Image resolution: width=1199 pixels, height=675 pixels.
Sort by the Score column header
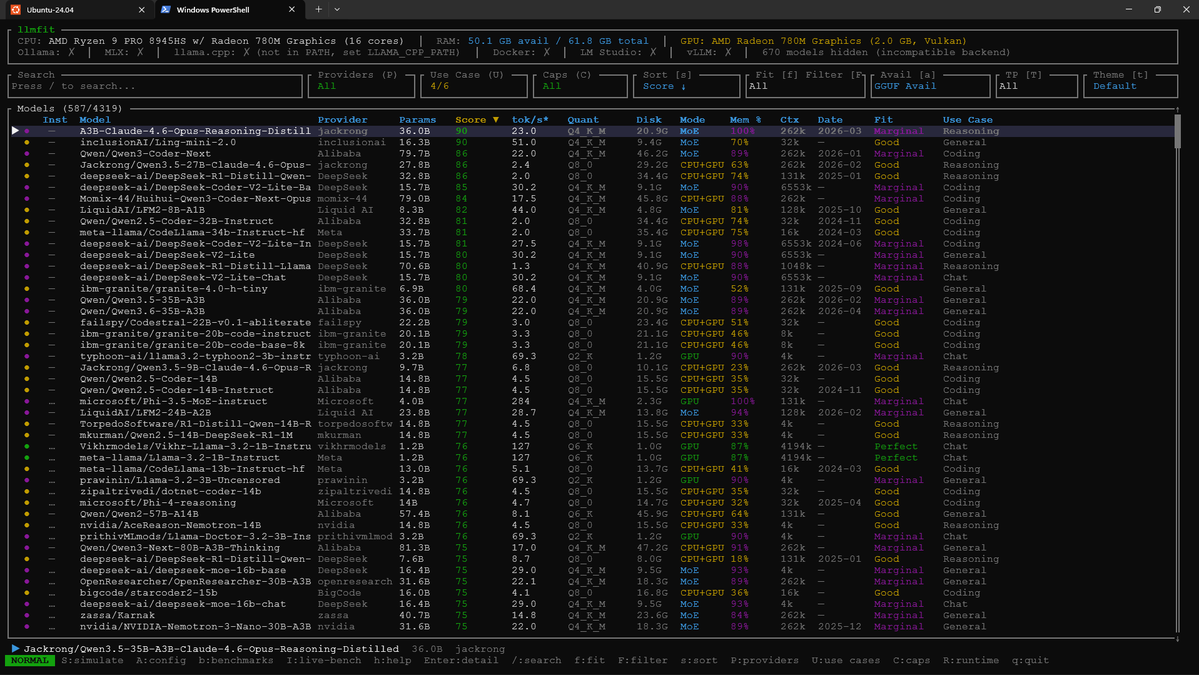click(476, 120)
